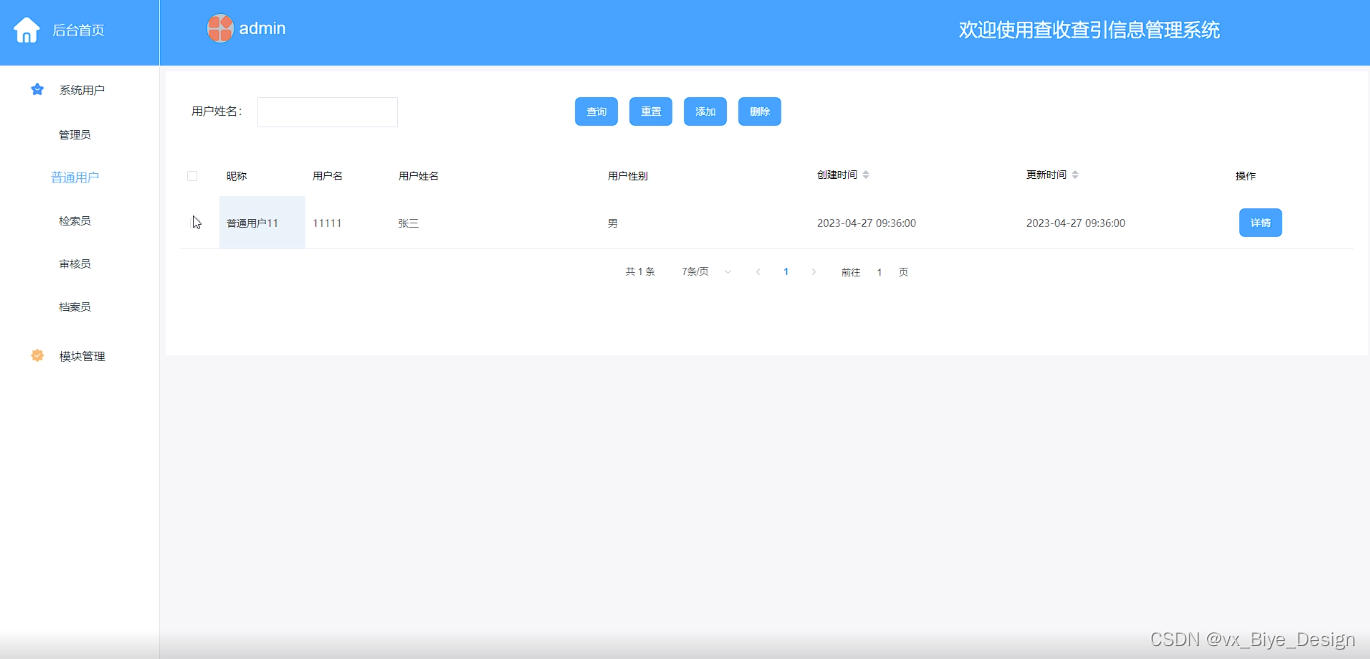This screenshot has height=659, width=1370.
Task: Click the title 欢迎使用查收查引信息管理系统
Action: (1089, 30)
